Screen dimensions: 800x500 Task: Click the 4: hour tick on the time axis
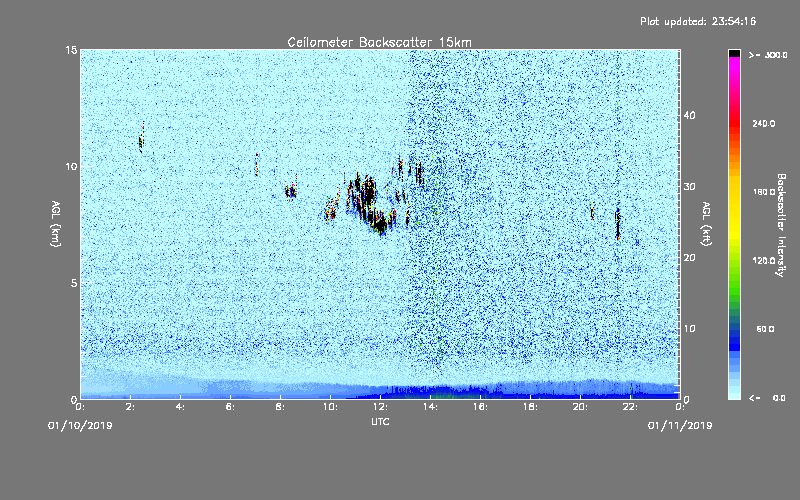181,407
